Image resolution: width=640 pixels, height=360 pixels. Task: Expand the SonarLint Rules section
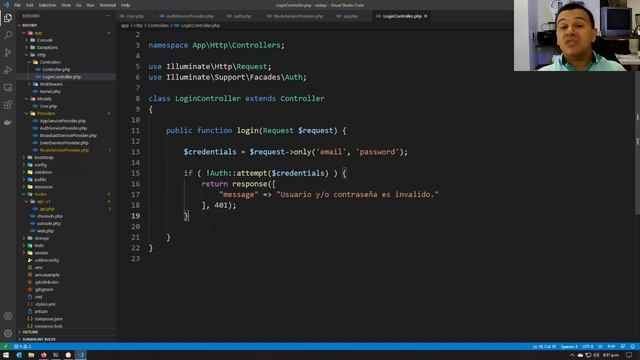coord(39,339)
